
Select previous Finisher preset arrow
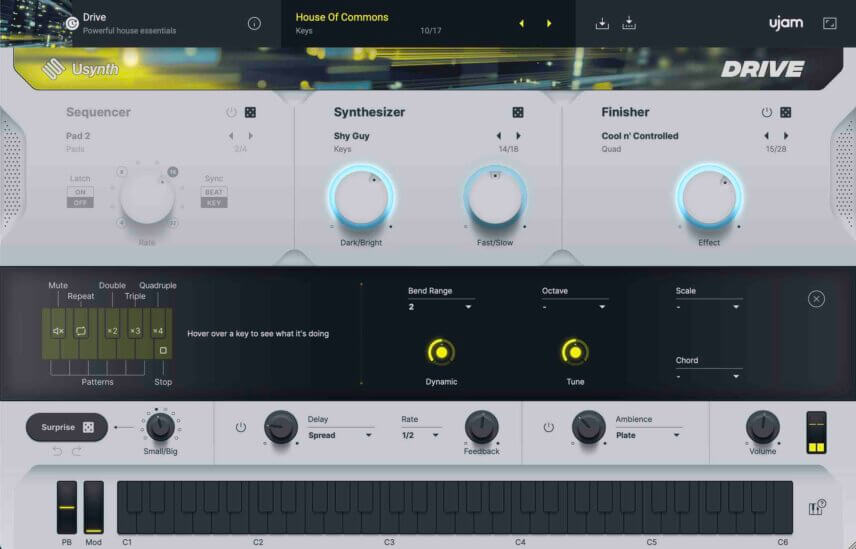tap(766, 136)
